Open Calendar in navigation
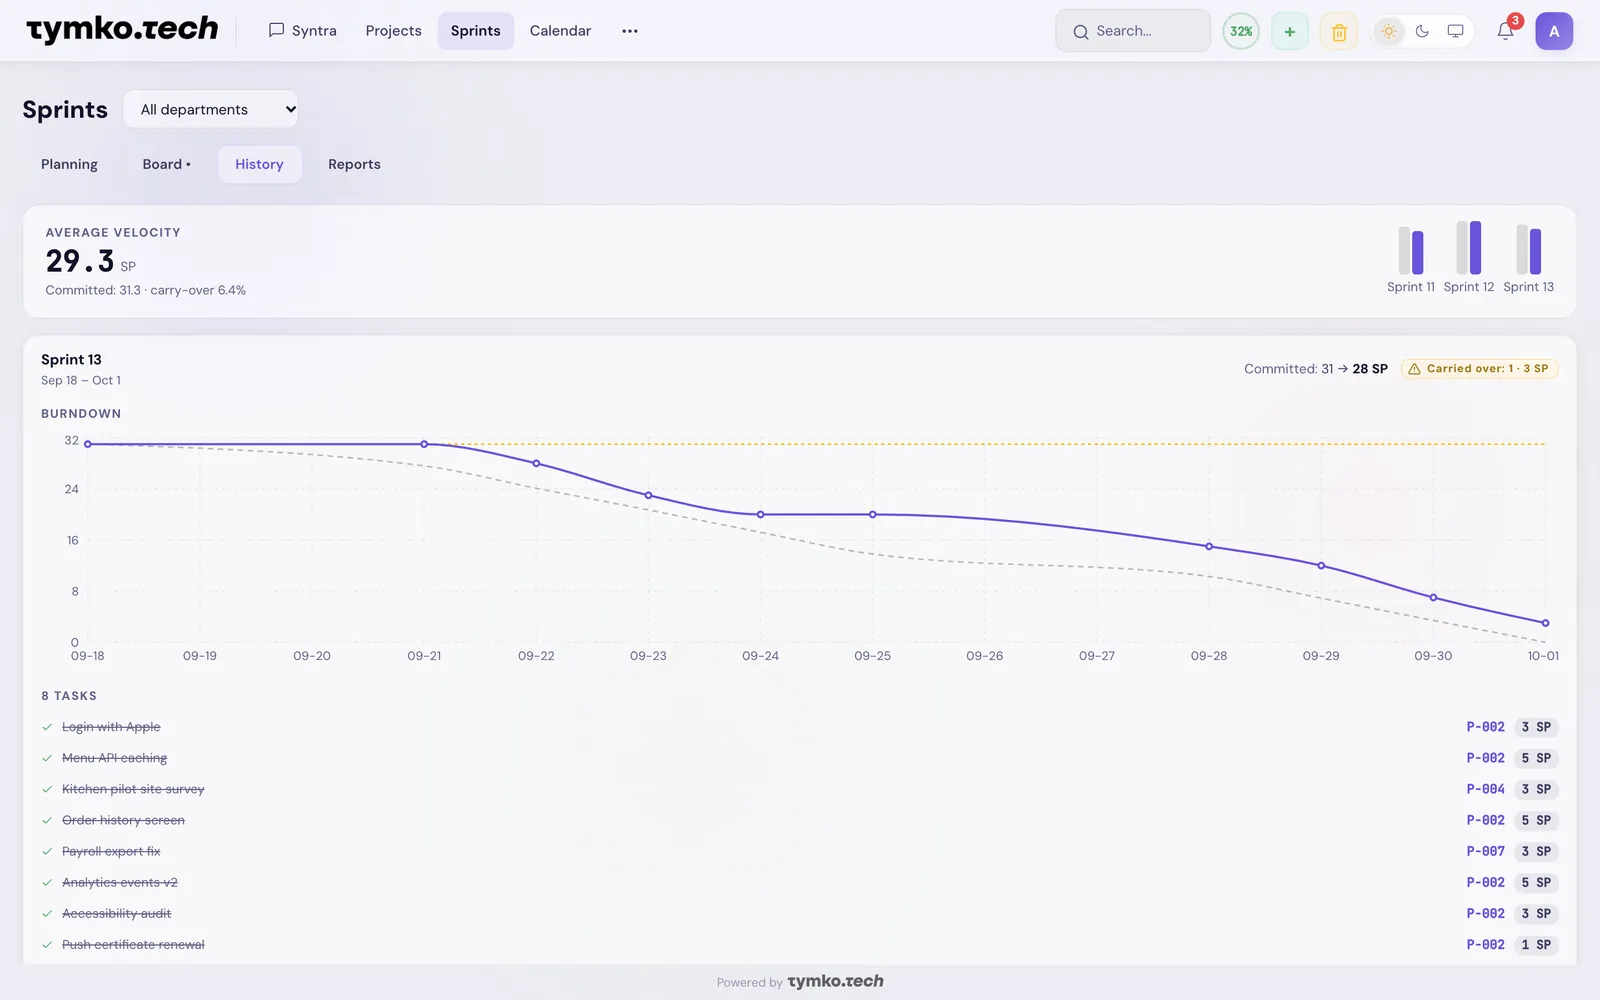 coord(560,31)
